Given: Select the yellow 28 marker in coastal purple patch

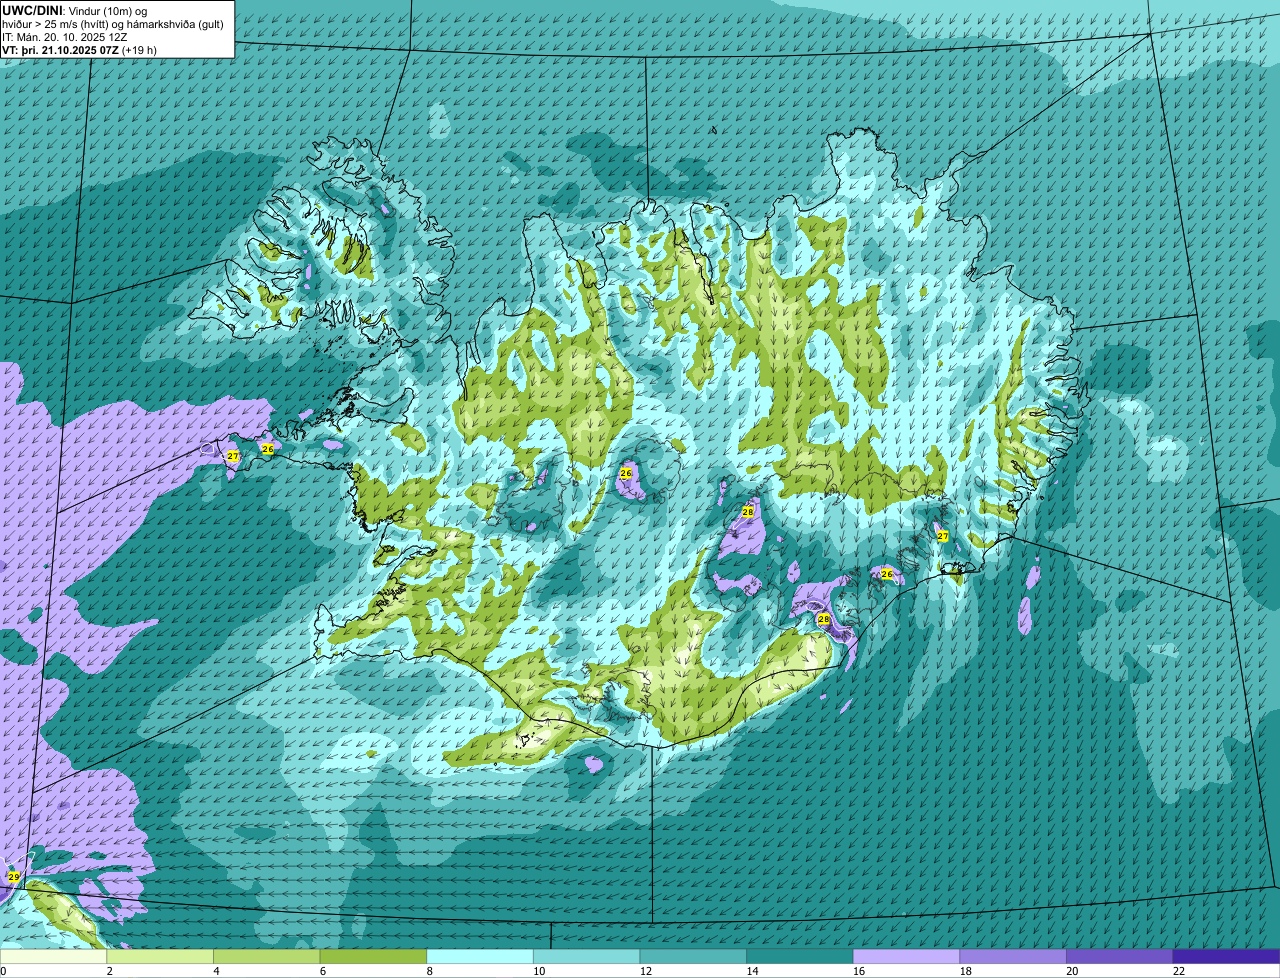Looking at the screenshot, I should (x=824, y=620).
